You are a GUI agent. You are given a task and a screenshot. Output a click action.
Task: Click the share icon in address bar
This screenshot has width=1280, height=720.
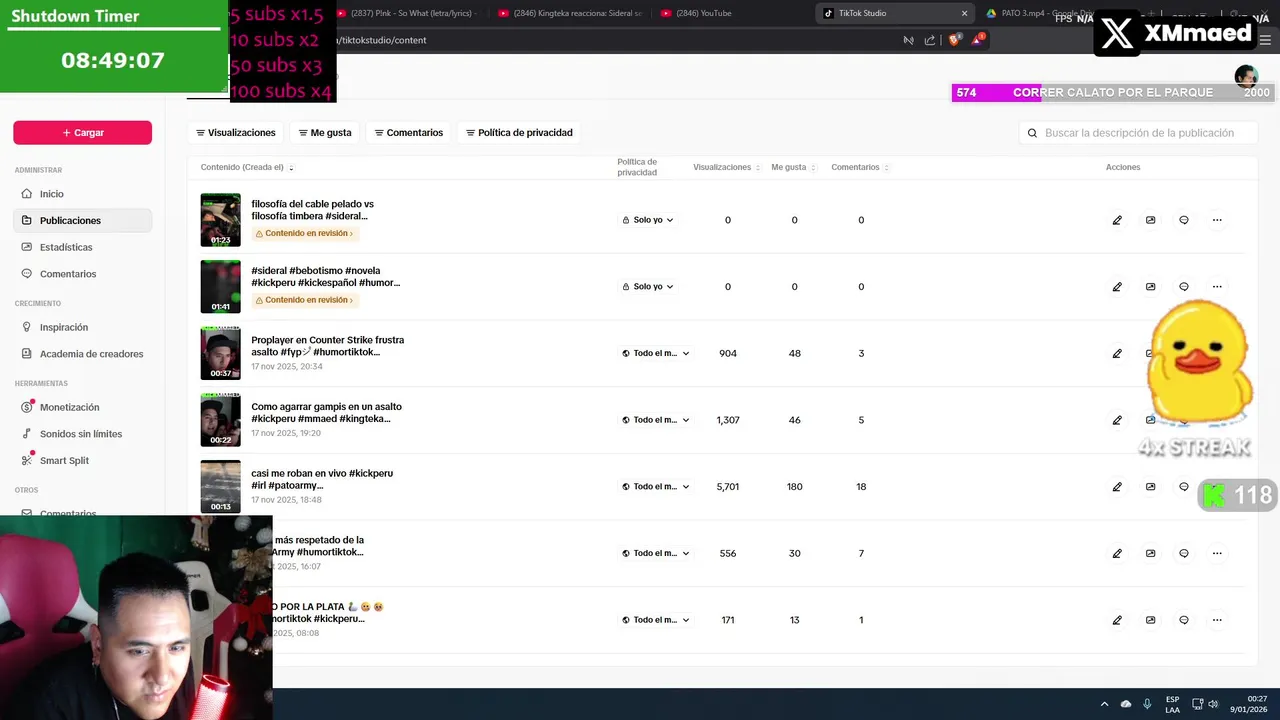pyautogui.click(x=930, y=40)
